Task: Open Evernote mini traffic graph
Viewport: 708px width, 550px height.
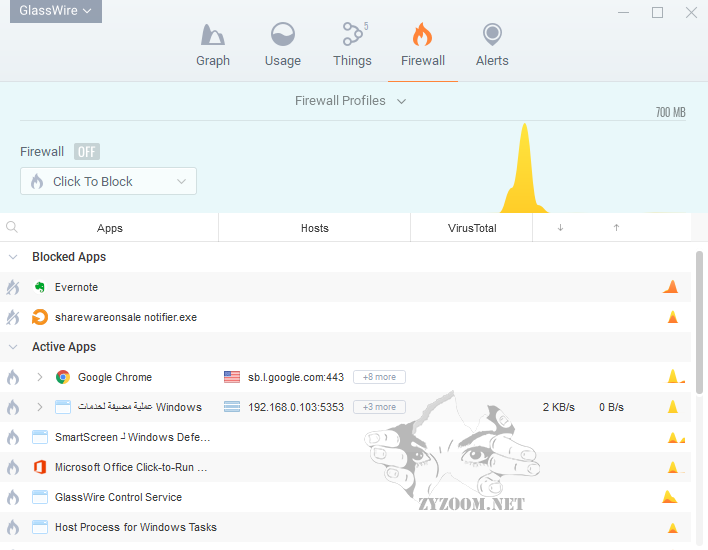Action: (671, 287)
